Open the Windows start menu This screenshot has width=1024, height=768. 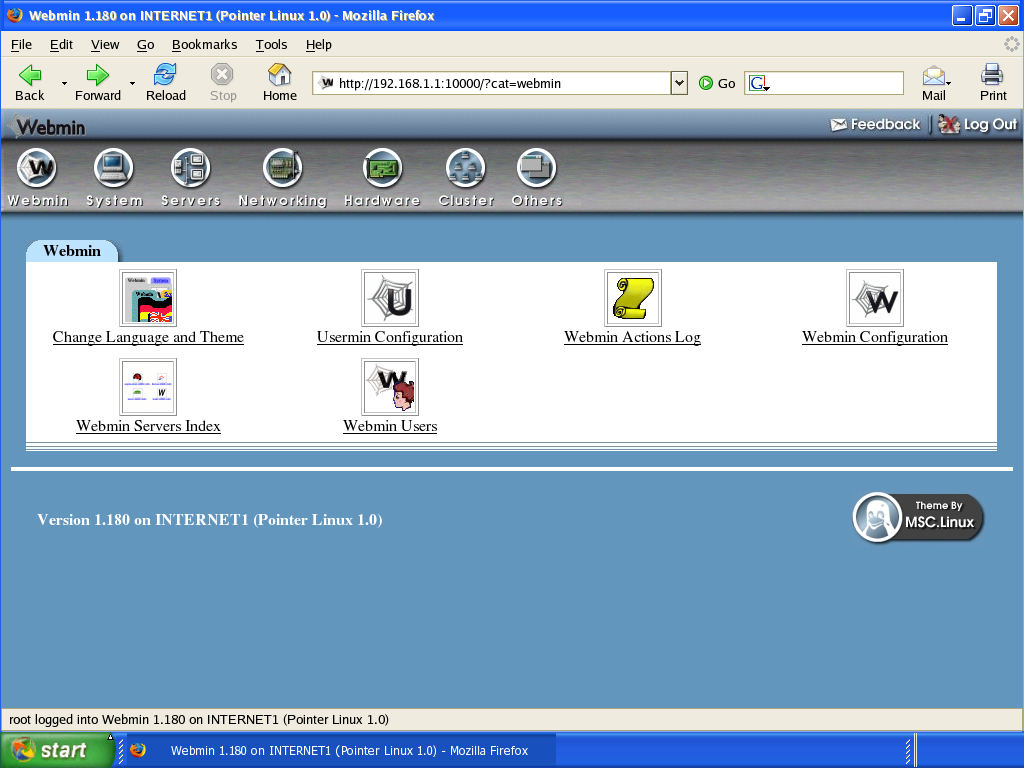pos(57,750)
